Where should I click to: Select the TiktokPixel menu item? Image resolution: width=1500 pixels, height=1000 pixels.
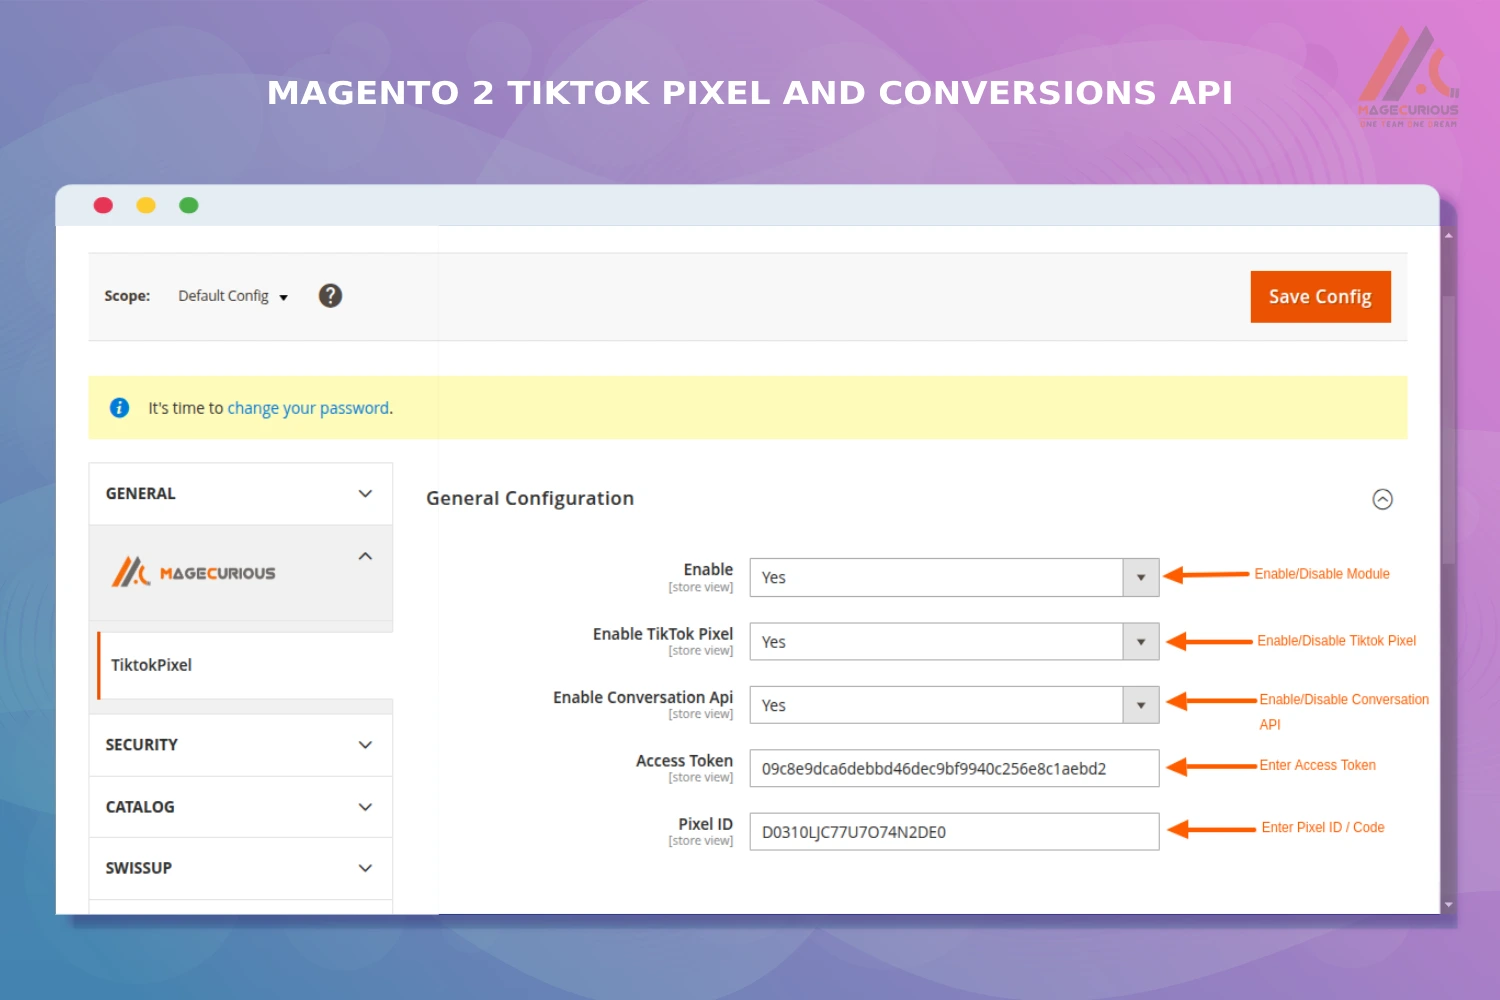(151, 665)
